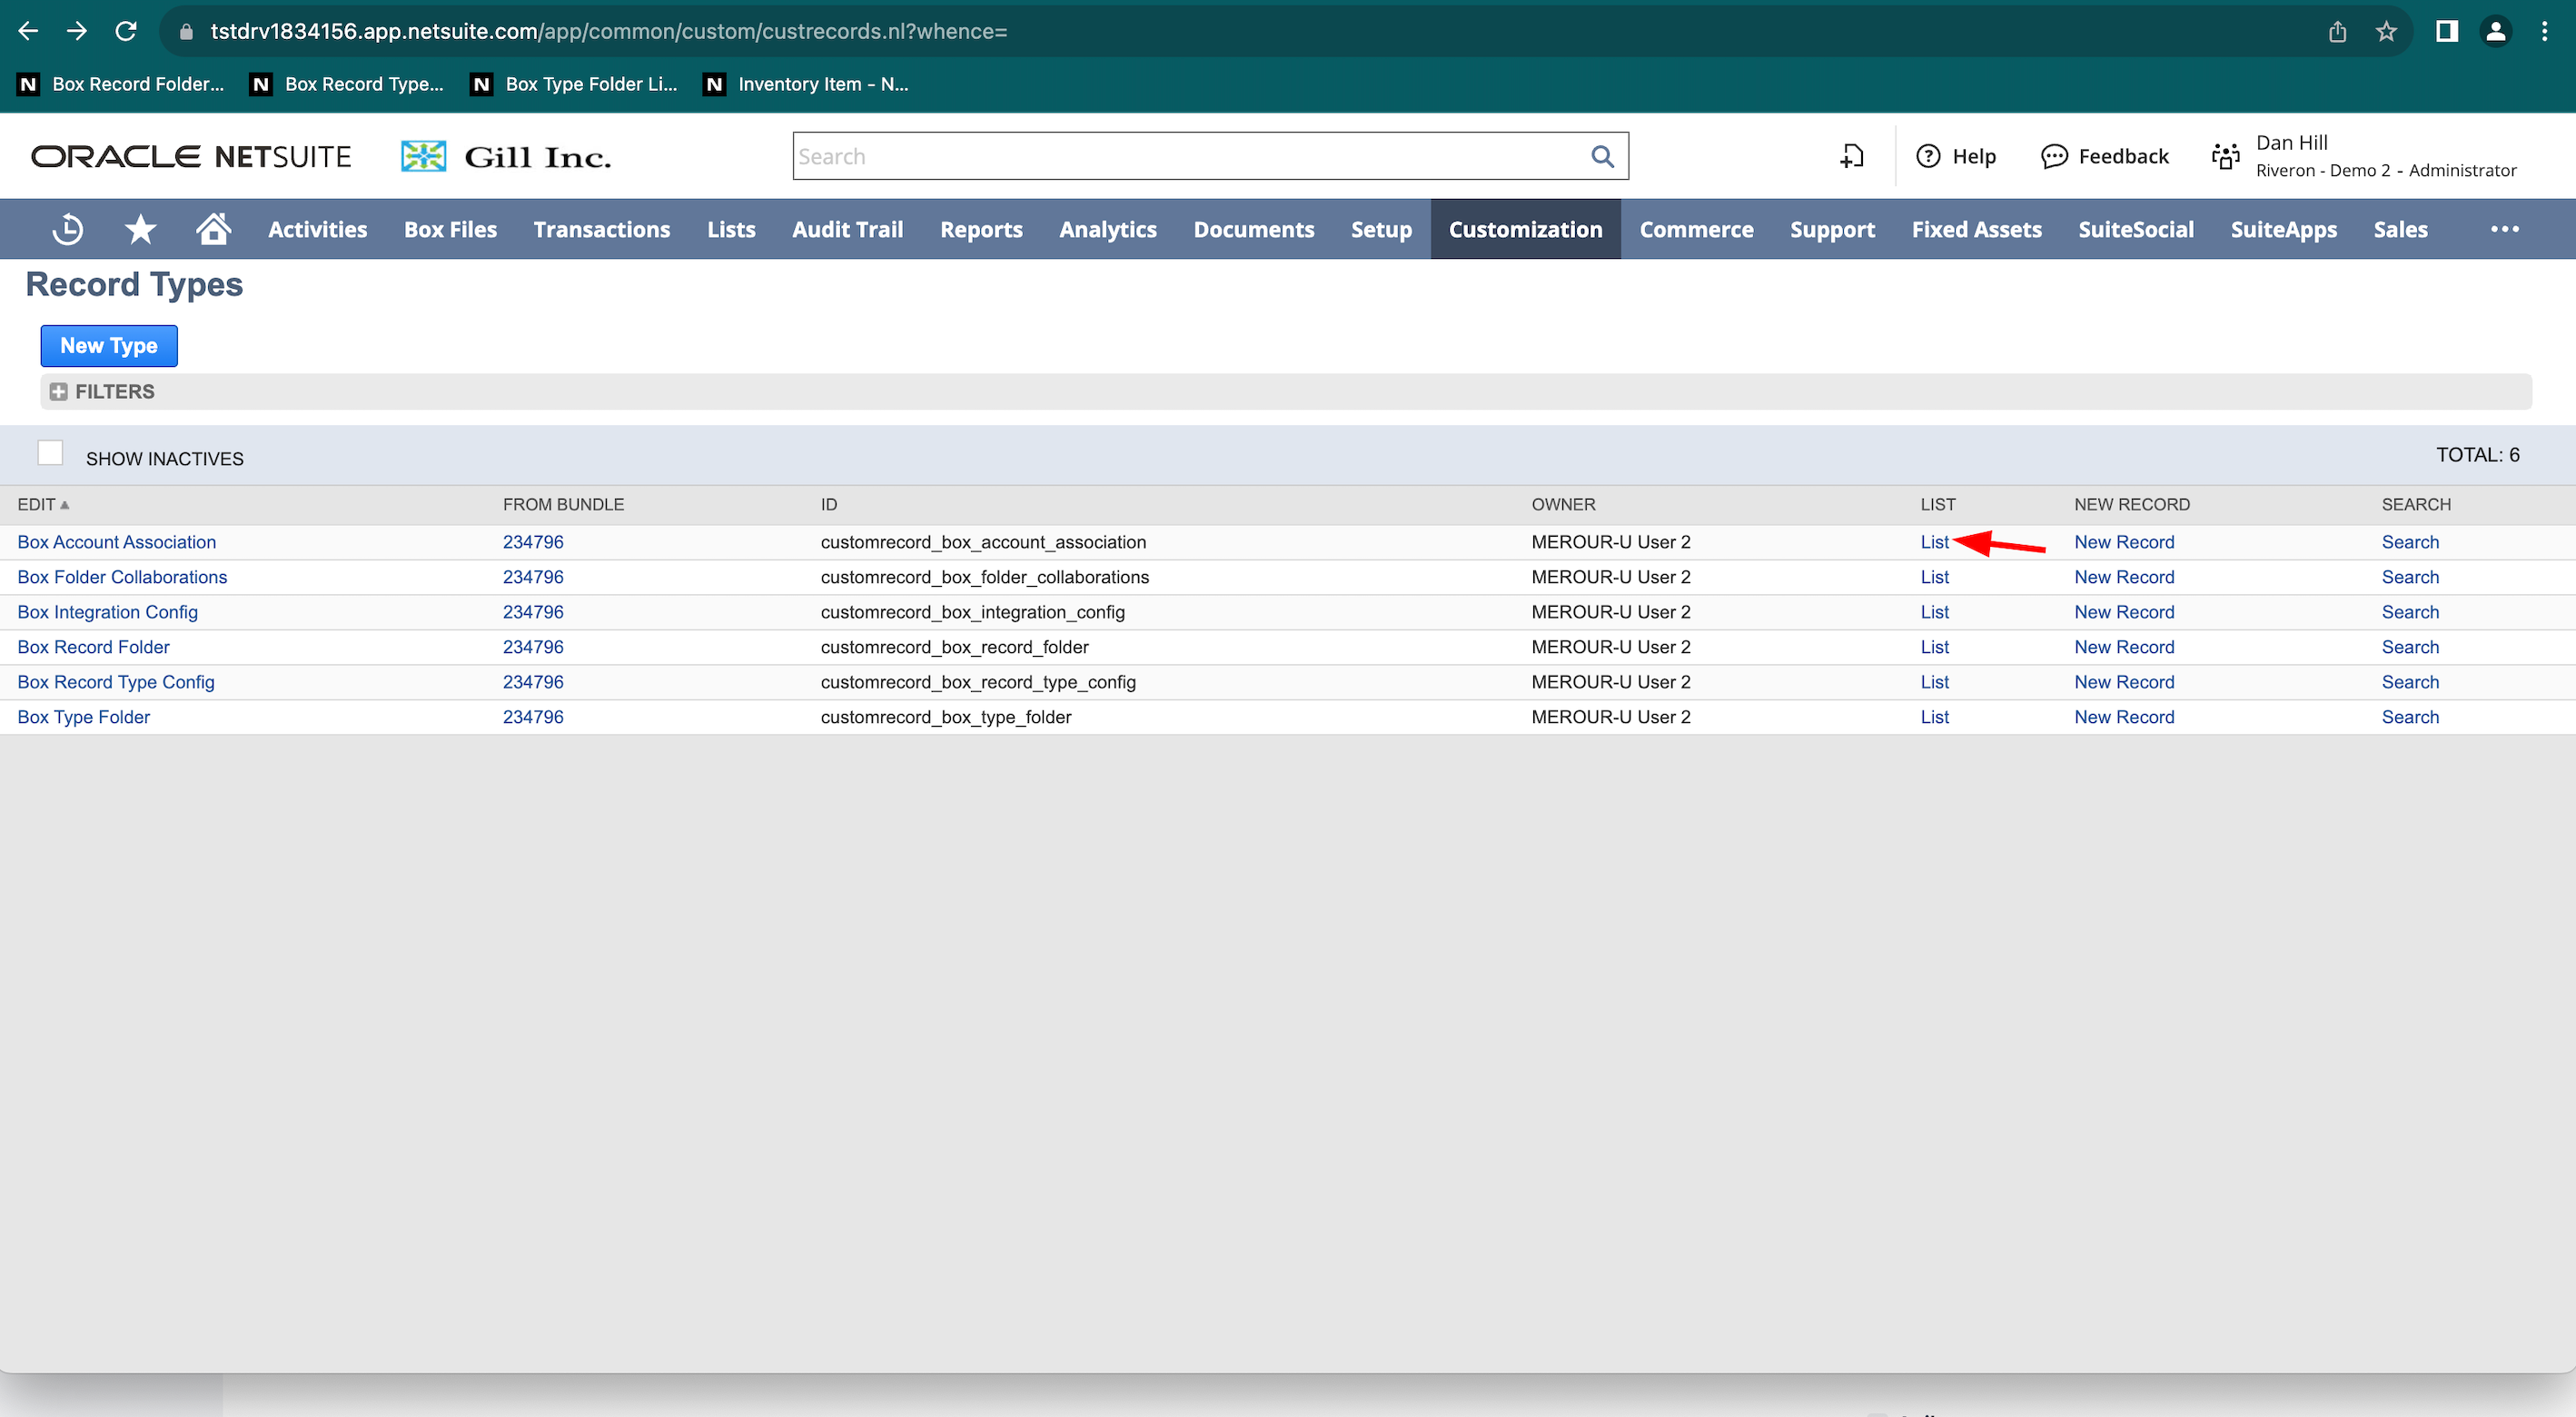This screenshot has width=2576, height=1417.
Task: Open Shortcuts star icon in navigation bar
Action: click(140, 229)
